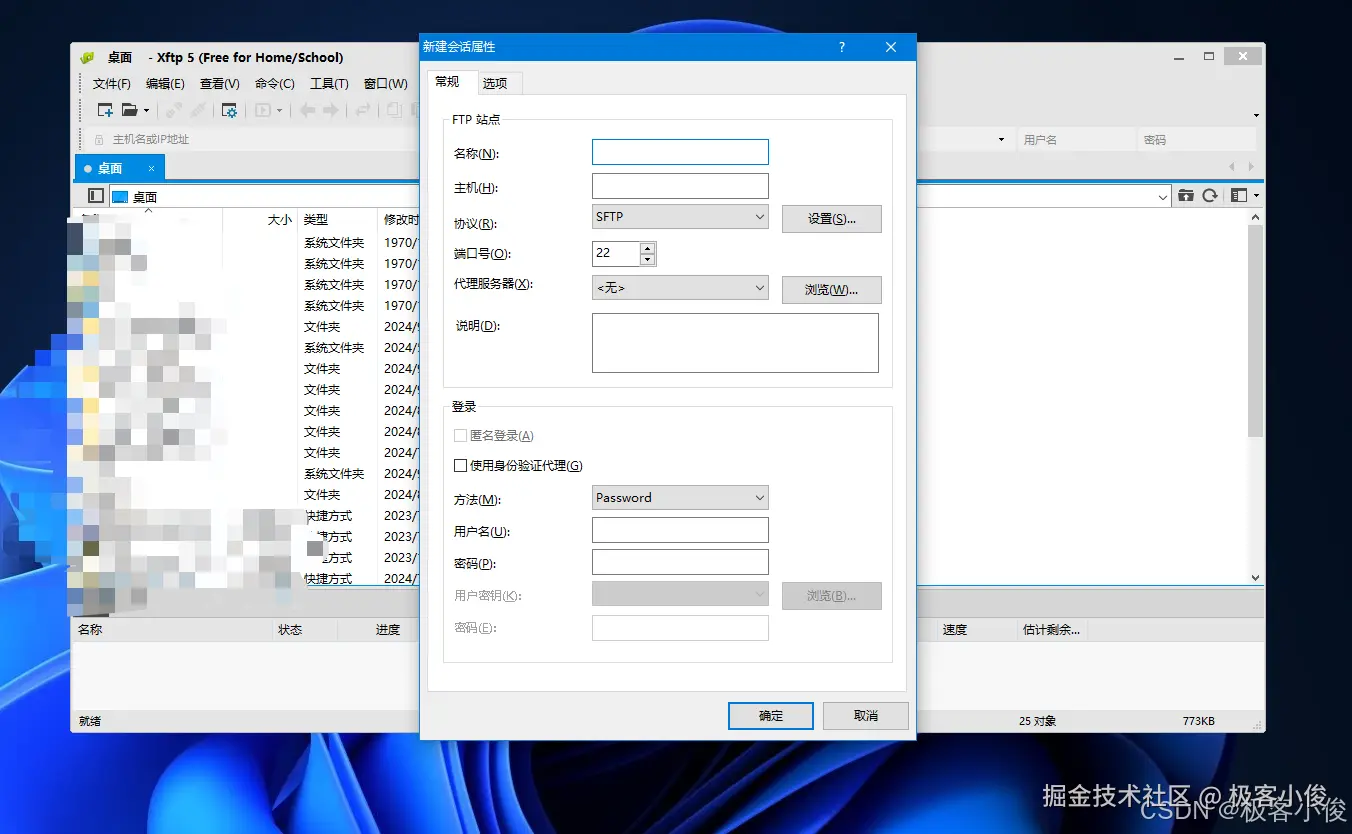Open the 编辑(E) menu
The image size is (1352, 834).
coord(165,84)
